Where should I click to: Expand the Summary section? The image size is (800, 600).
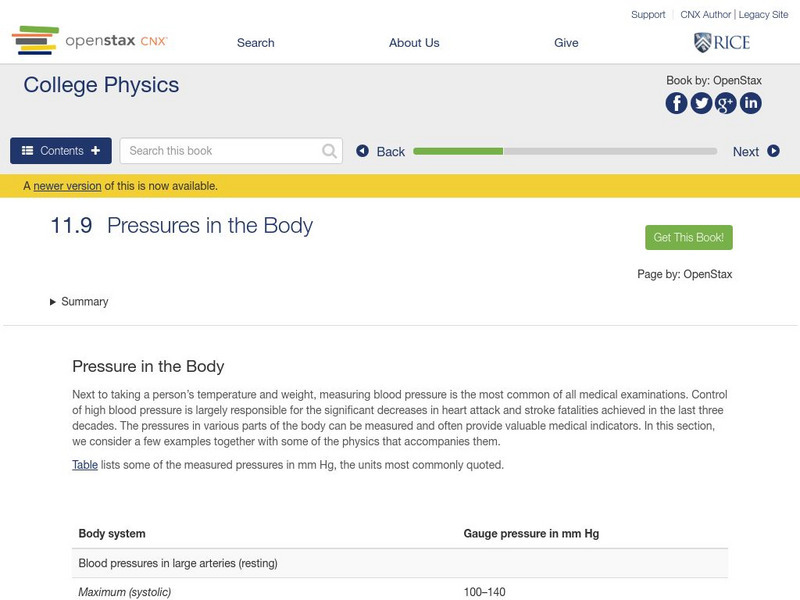tap(79, 302)
